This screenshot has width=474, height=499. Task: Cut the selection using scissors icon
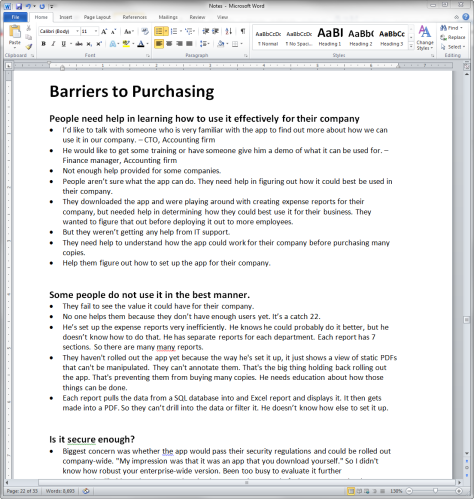tap(29, 28)
